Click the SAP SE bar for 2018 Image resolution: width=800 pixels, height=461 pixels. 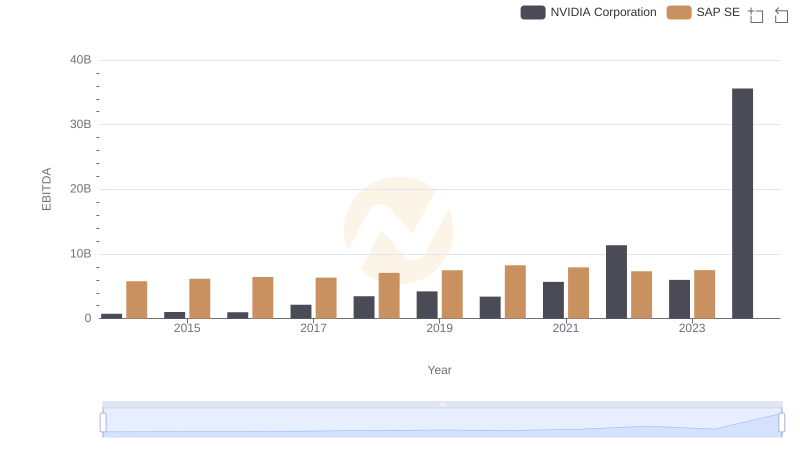389,296
